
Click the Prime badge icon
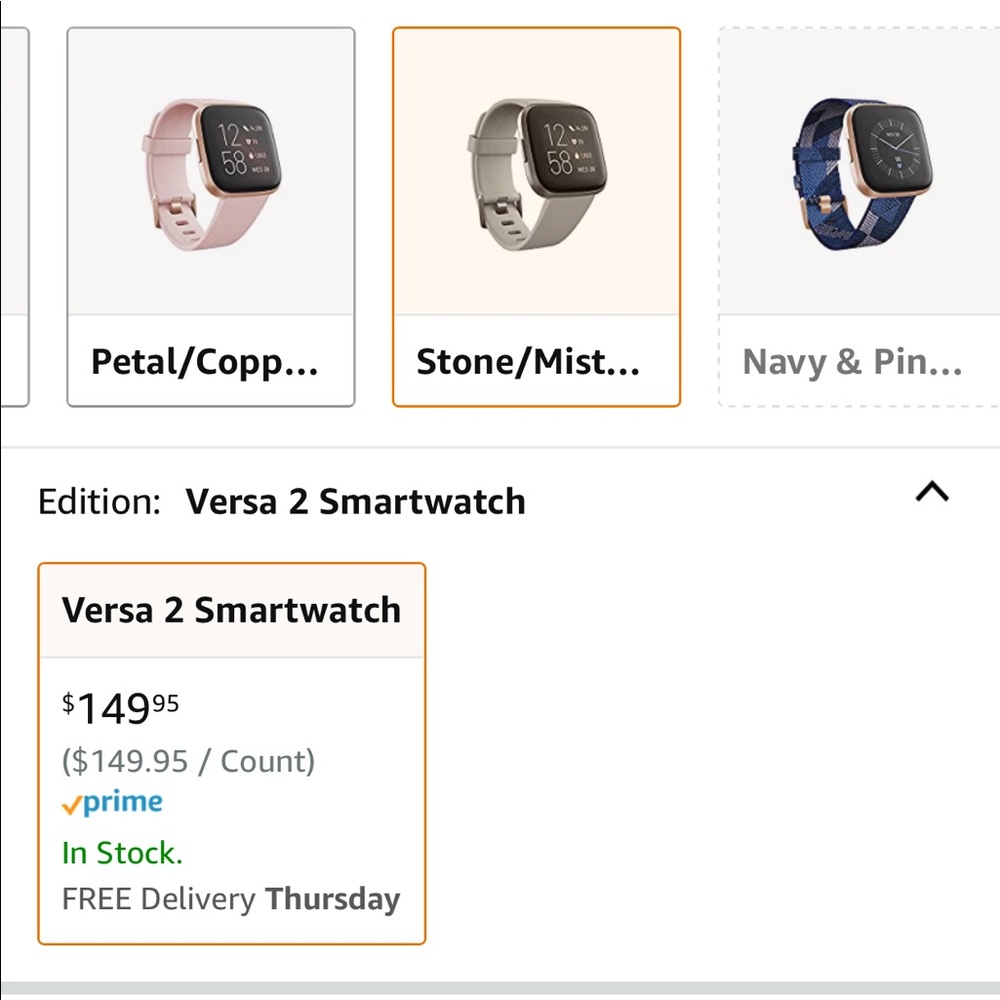[x=112, y=801]
